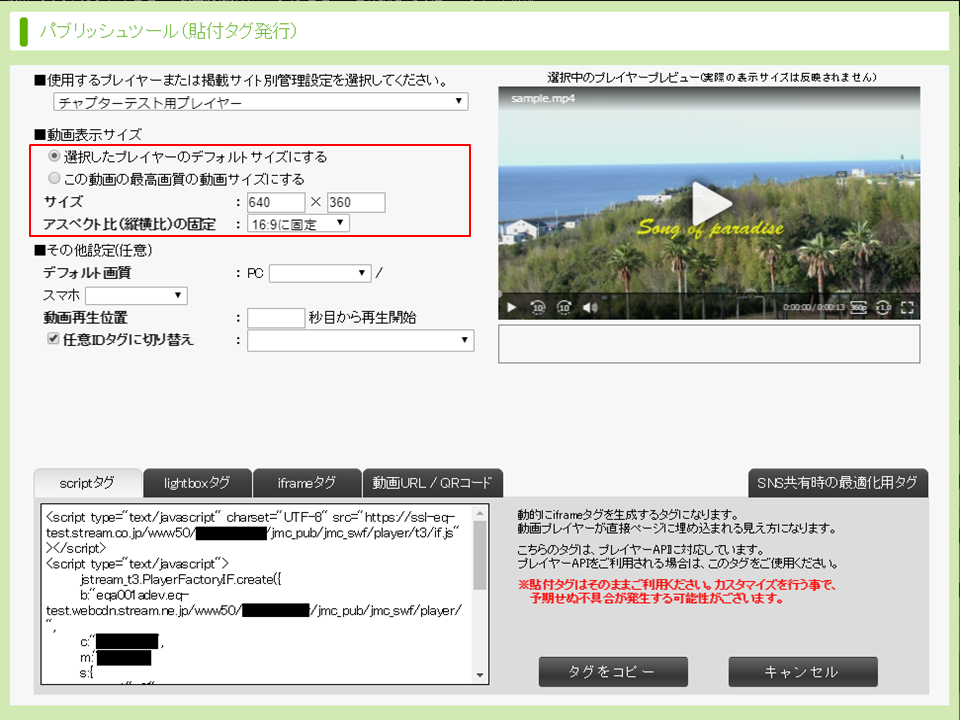Screen dimensions: 960x720
Task: Click the タグをコピー button
Action: click(x=613, y=672)
